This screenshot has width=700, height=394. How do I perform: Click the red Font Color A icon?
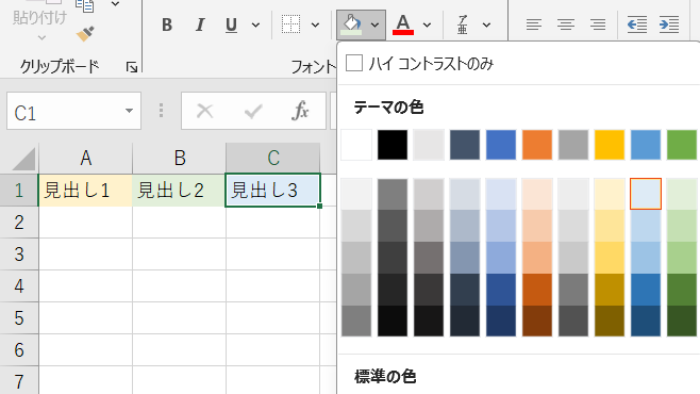(403, 25)
